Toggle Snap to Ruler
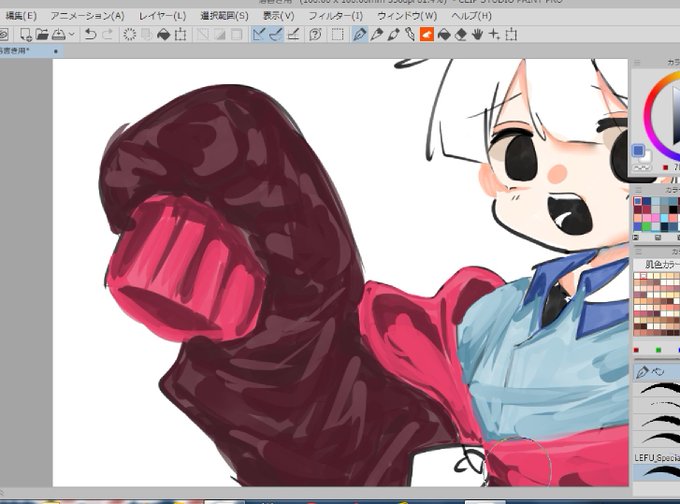 click(x=259, y=34)
